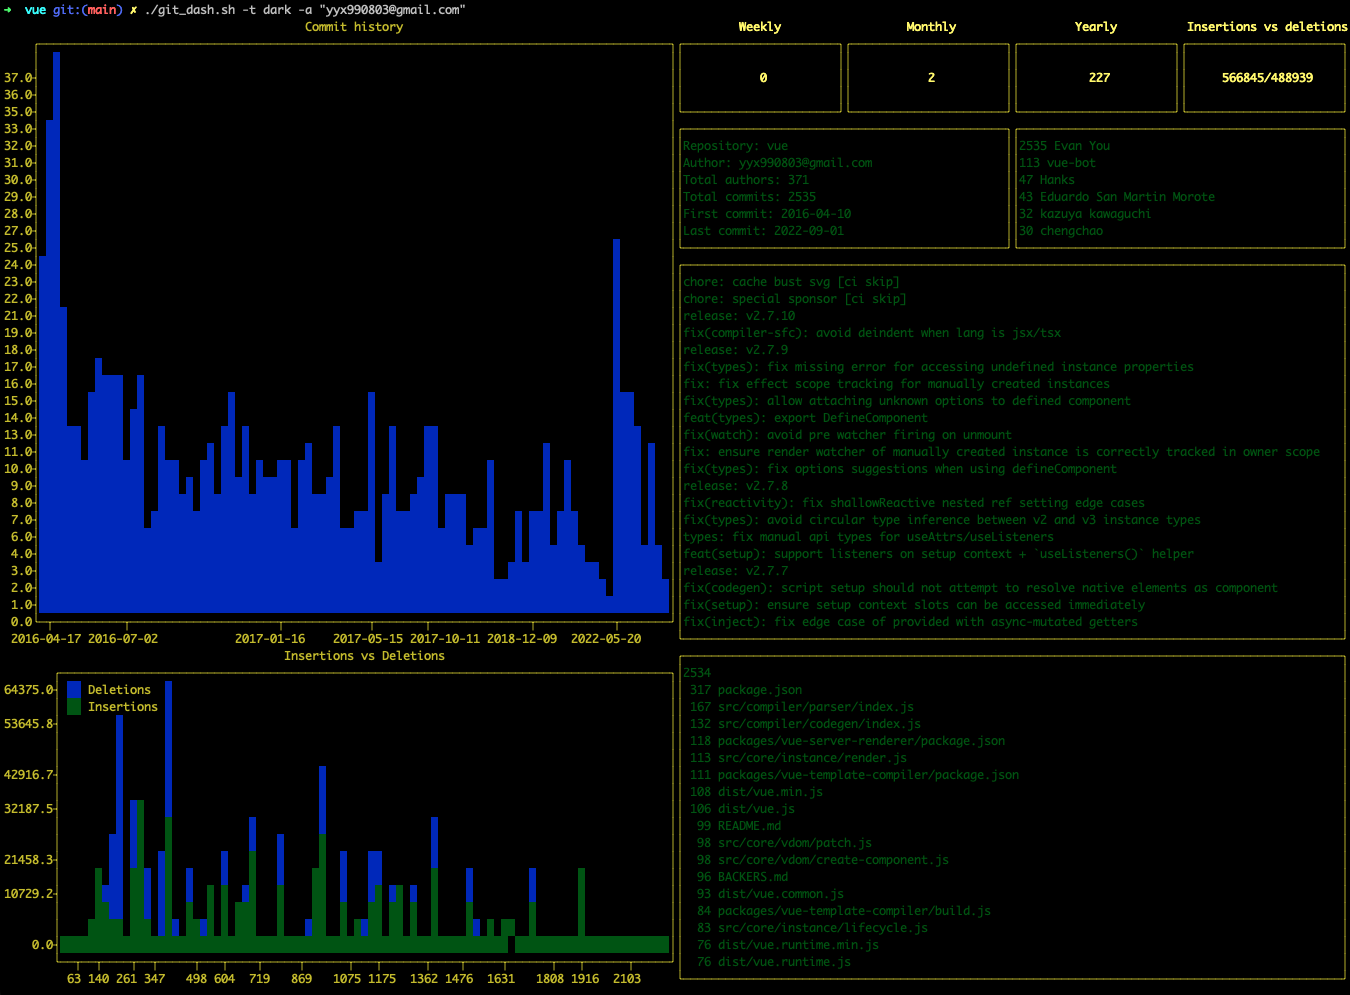Click 'feat(setup): support listeners' commit line
The image size is (1350, 995).
click(938, 554)
